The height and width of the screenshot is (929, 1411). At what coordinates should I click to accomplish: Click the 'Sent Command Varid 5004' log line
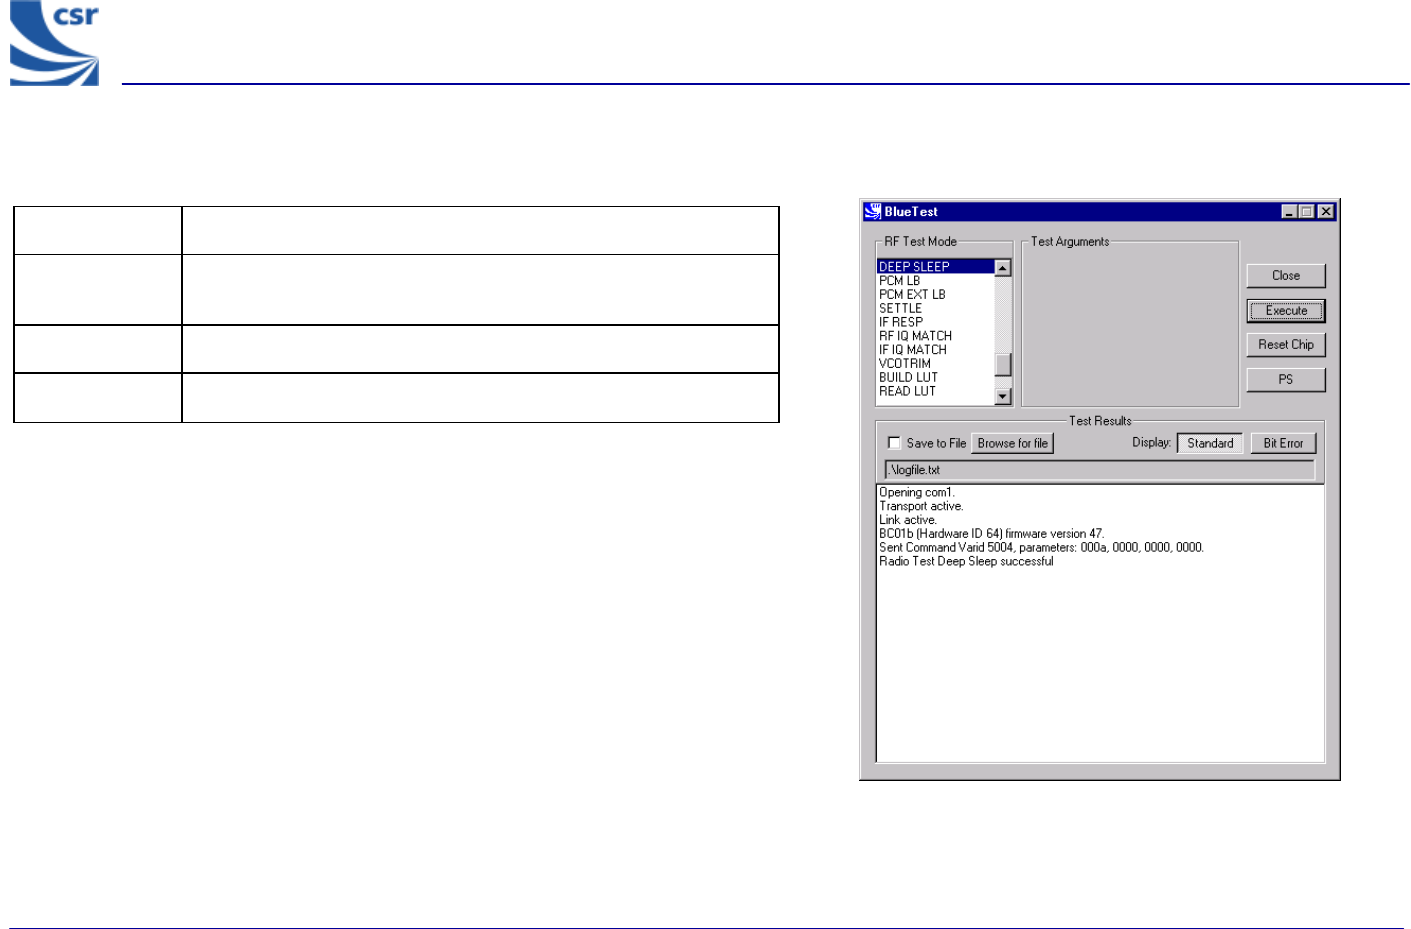click(1041, 548)
